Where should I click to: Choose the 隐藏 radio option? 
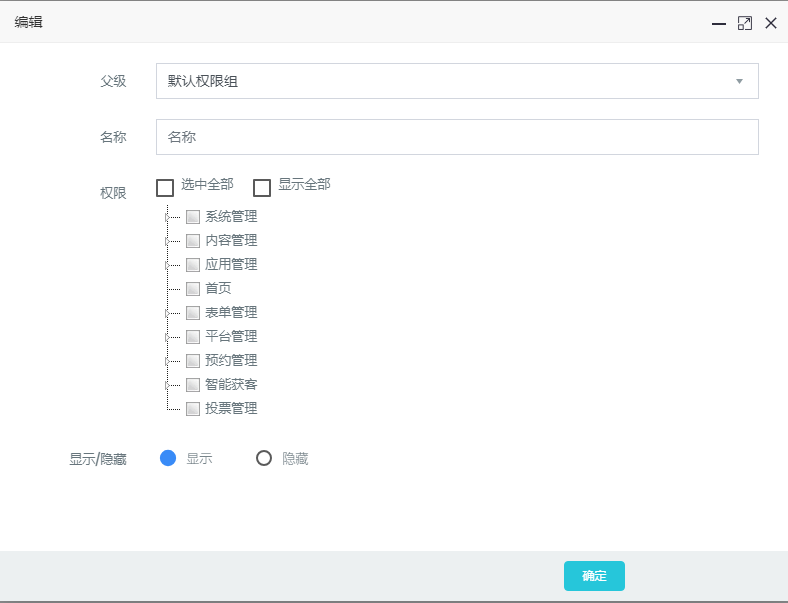tap(264, 458)
